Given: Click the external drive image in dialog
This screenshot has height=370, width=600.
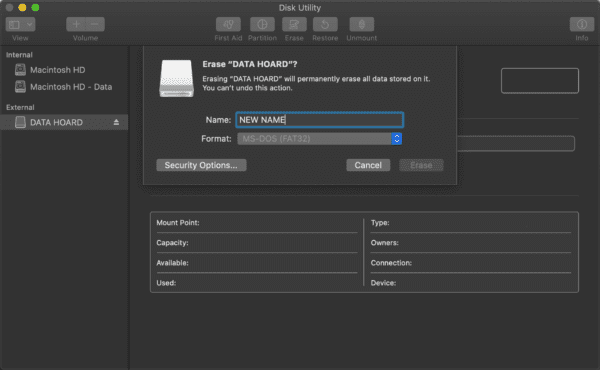Looking at the screenshot, I should click(x=176, y=78).
